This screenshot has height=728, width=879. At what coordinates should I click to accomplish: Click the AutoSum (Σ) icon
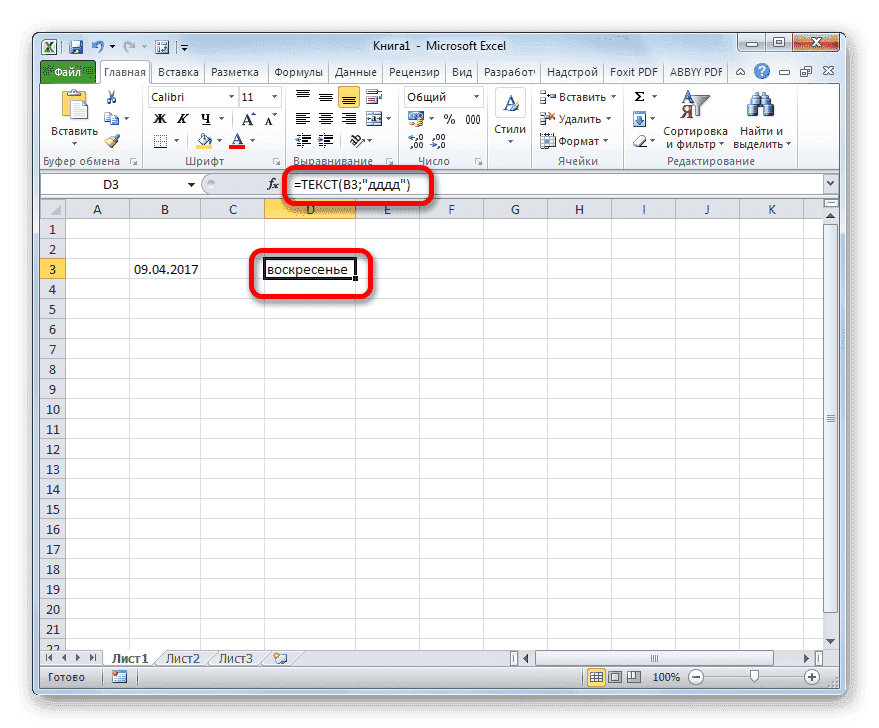coord(639,96)
